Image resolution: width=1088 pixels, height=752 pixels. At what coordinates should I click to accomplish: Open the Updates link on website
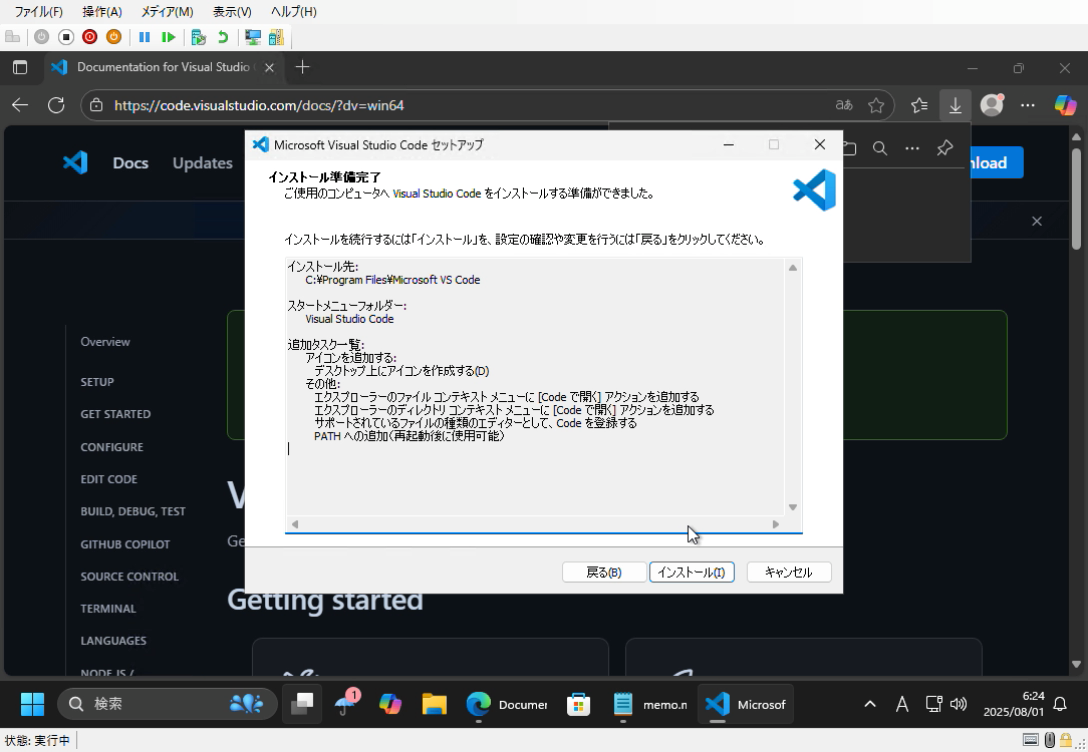tap(203, 163)
